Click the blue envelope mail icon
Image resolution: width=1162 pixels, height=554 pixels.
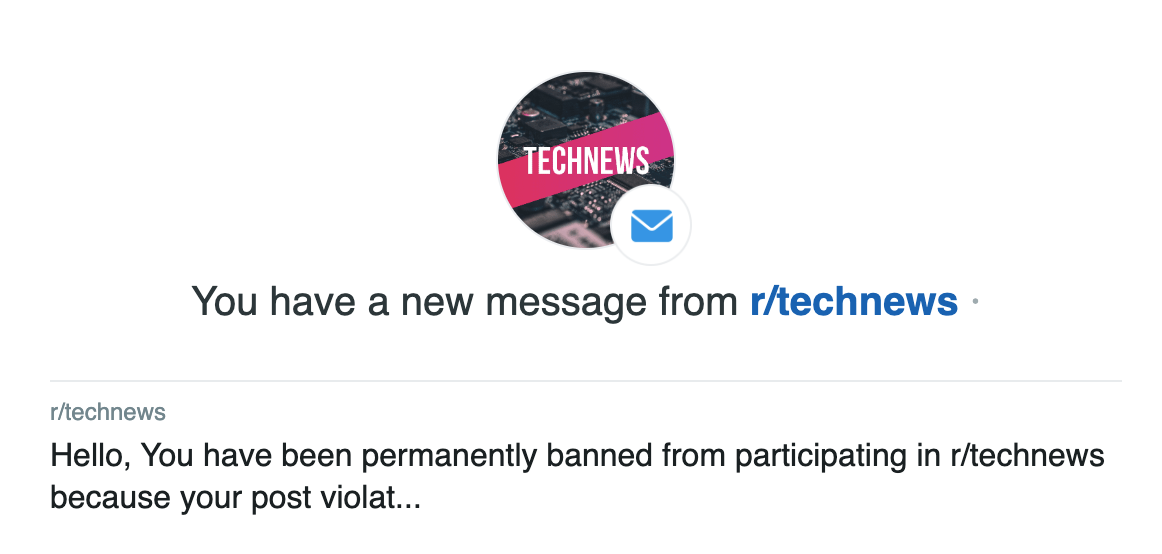coord(651,226)
